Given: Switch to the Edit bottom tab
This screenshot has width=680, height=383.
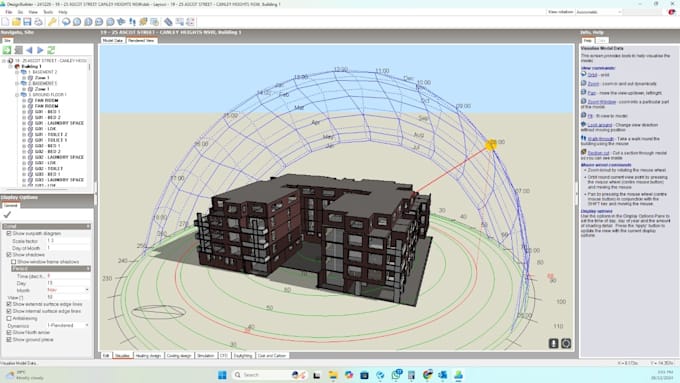Looking at the screenshot, I should [x=106, y=356].
